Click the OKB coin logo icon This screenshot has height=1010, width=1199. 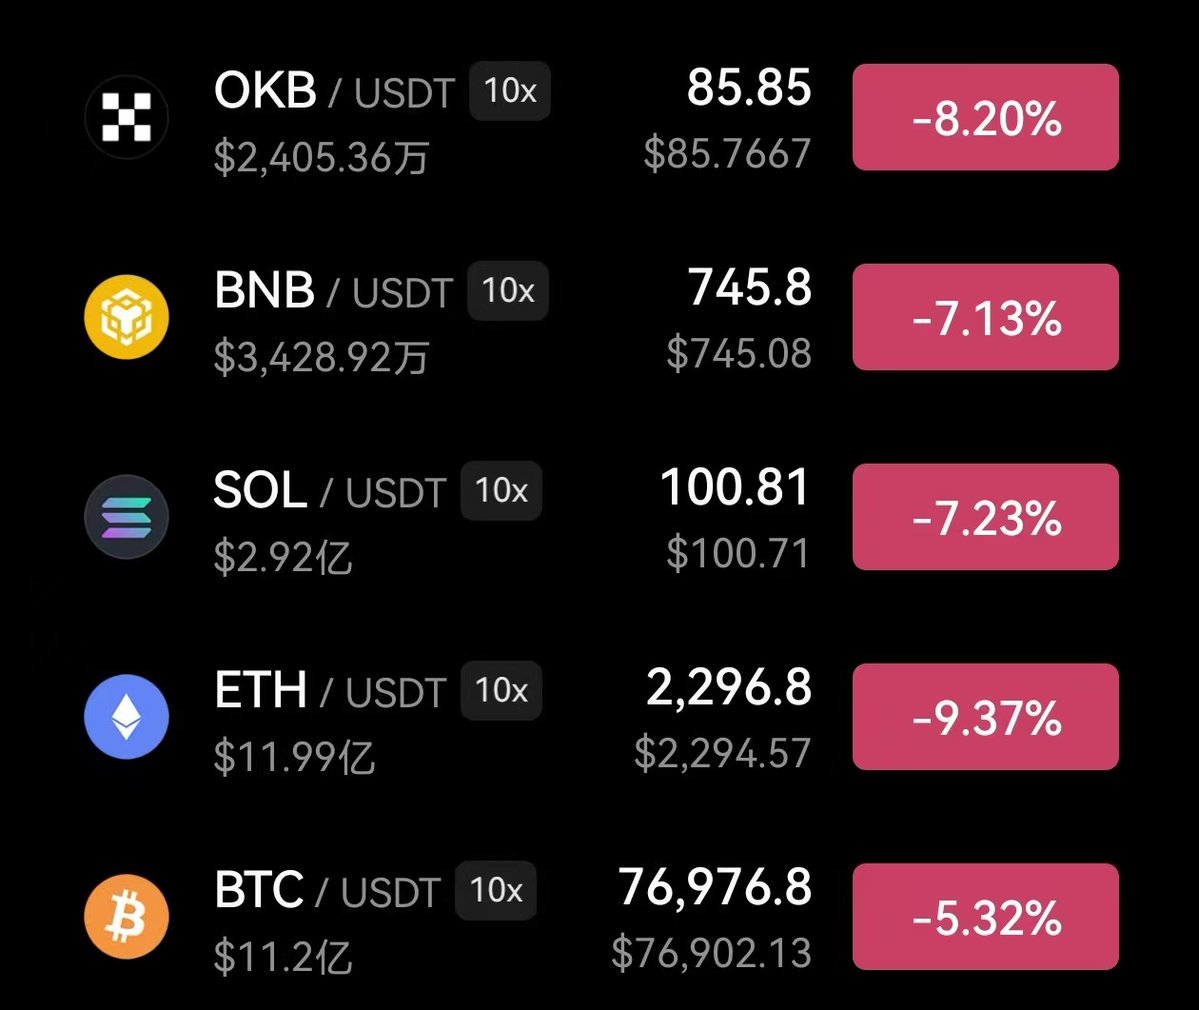[x=126, y=117]
